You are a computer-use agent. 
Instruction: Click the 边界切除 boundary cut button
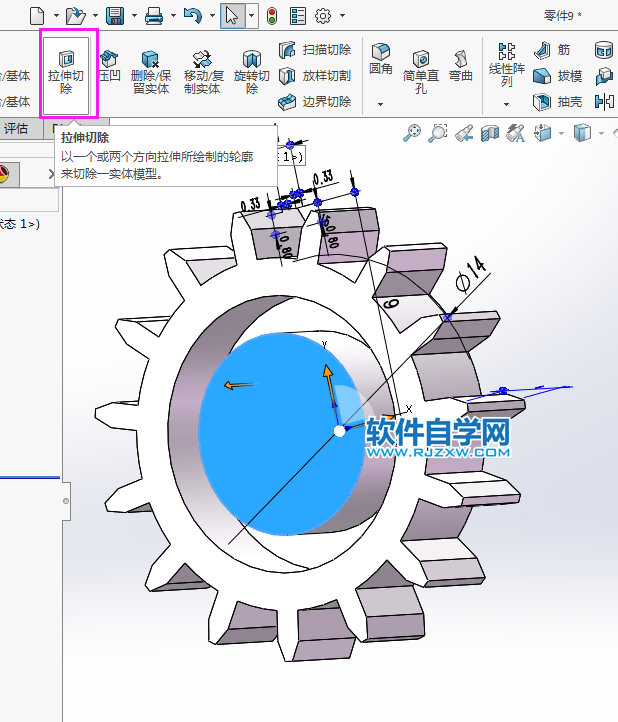coord(315,101)
